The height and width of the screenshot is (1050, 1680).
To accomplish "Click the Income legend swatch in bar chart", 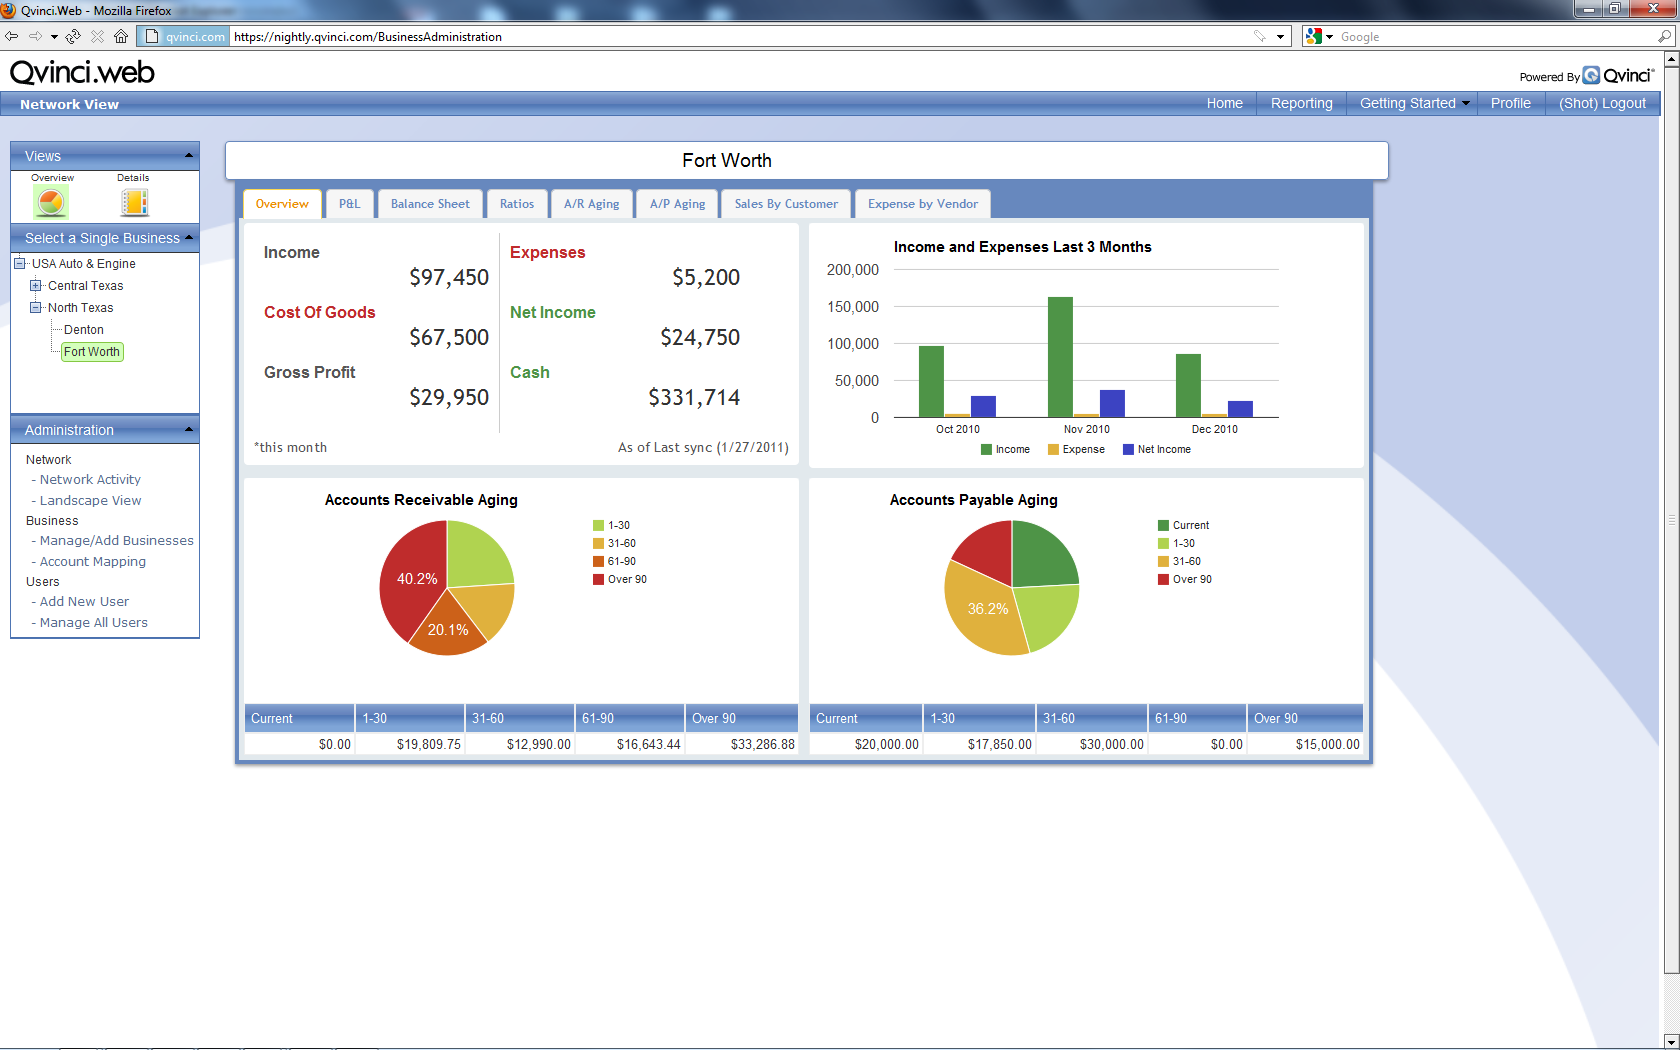I will point(987,450).
